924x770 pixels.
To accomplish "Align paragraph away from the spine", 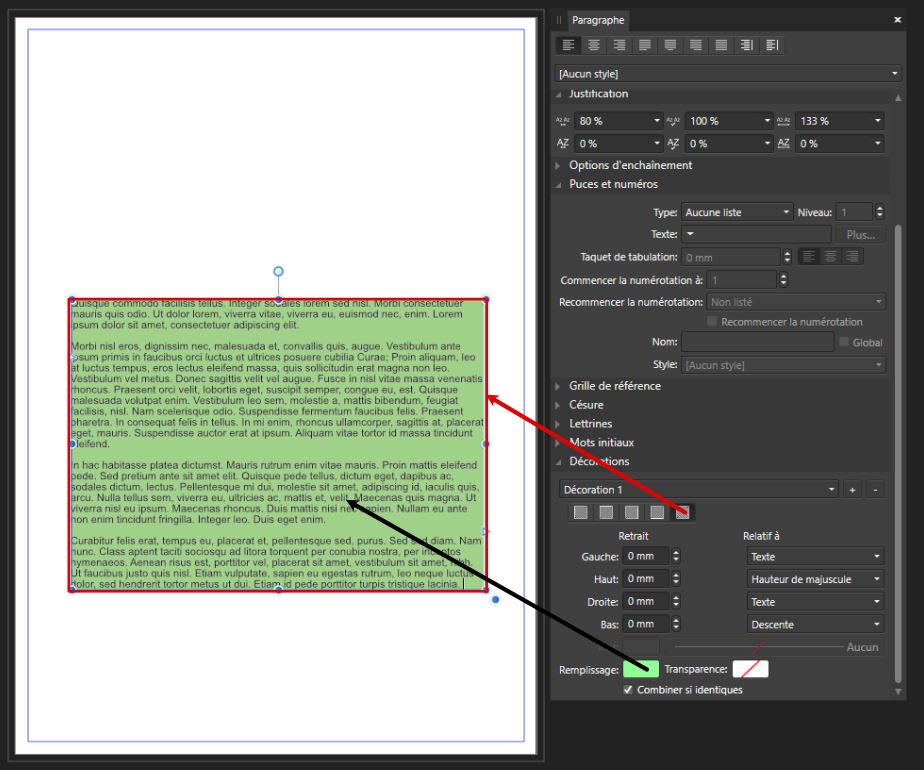I will click(x=772, y=45).
